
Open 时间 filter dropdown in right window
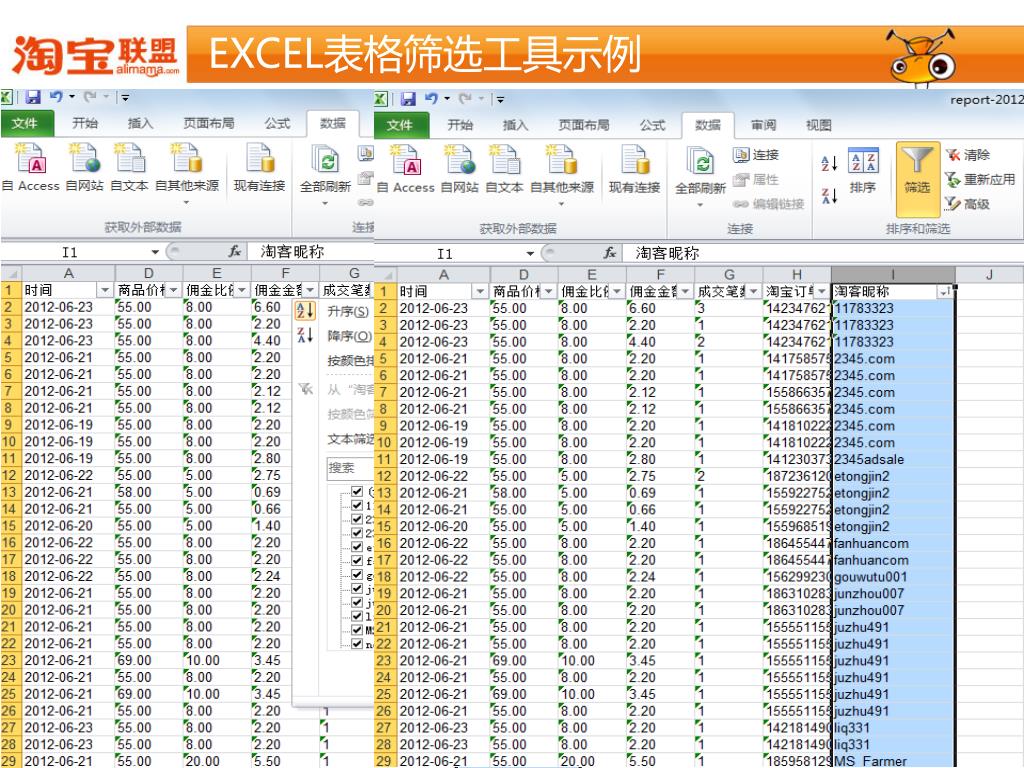click(x=481, y=291)
